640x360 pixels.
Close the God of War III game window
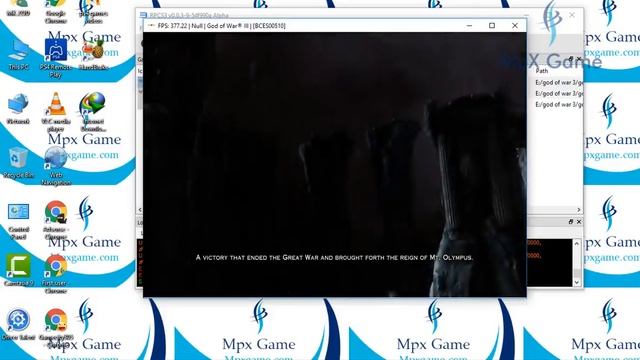515,26
